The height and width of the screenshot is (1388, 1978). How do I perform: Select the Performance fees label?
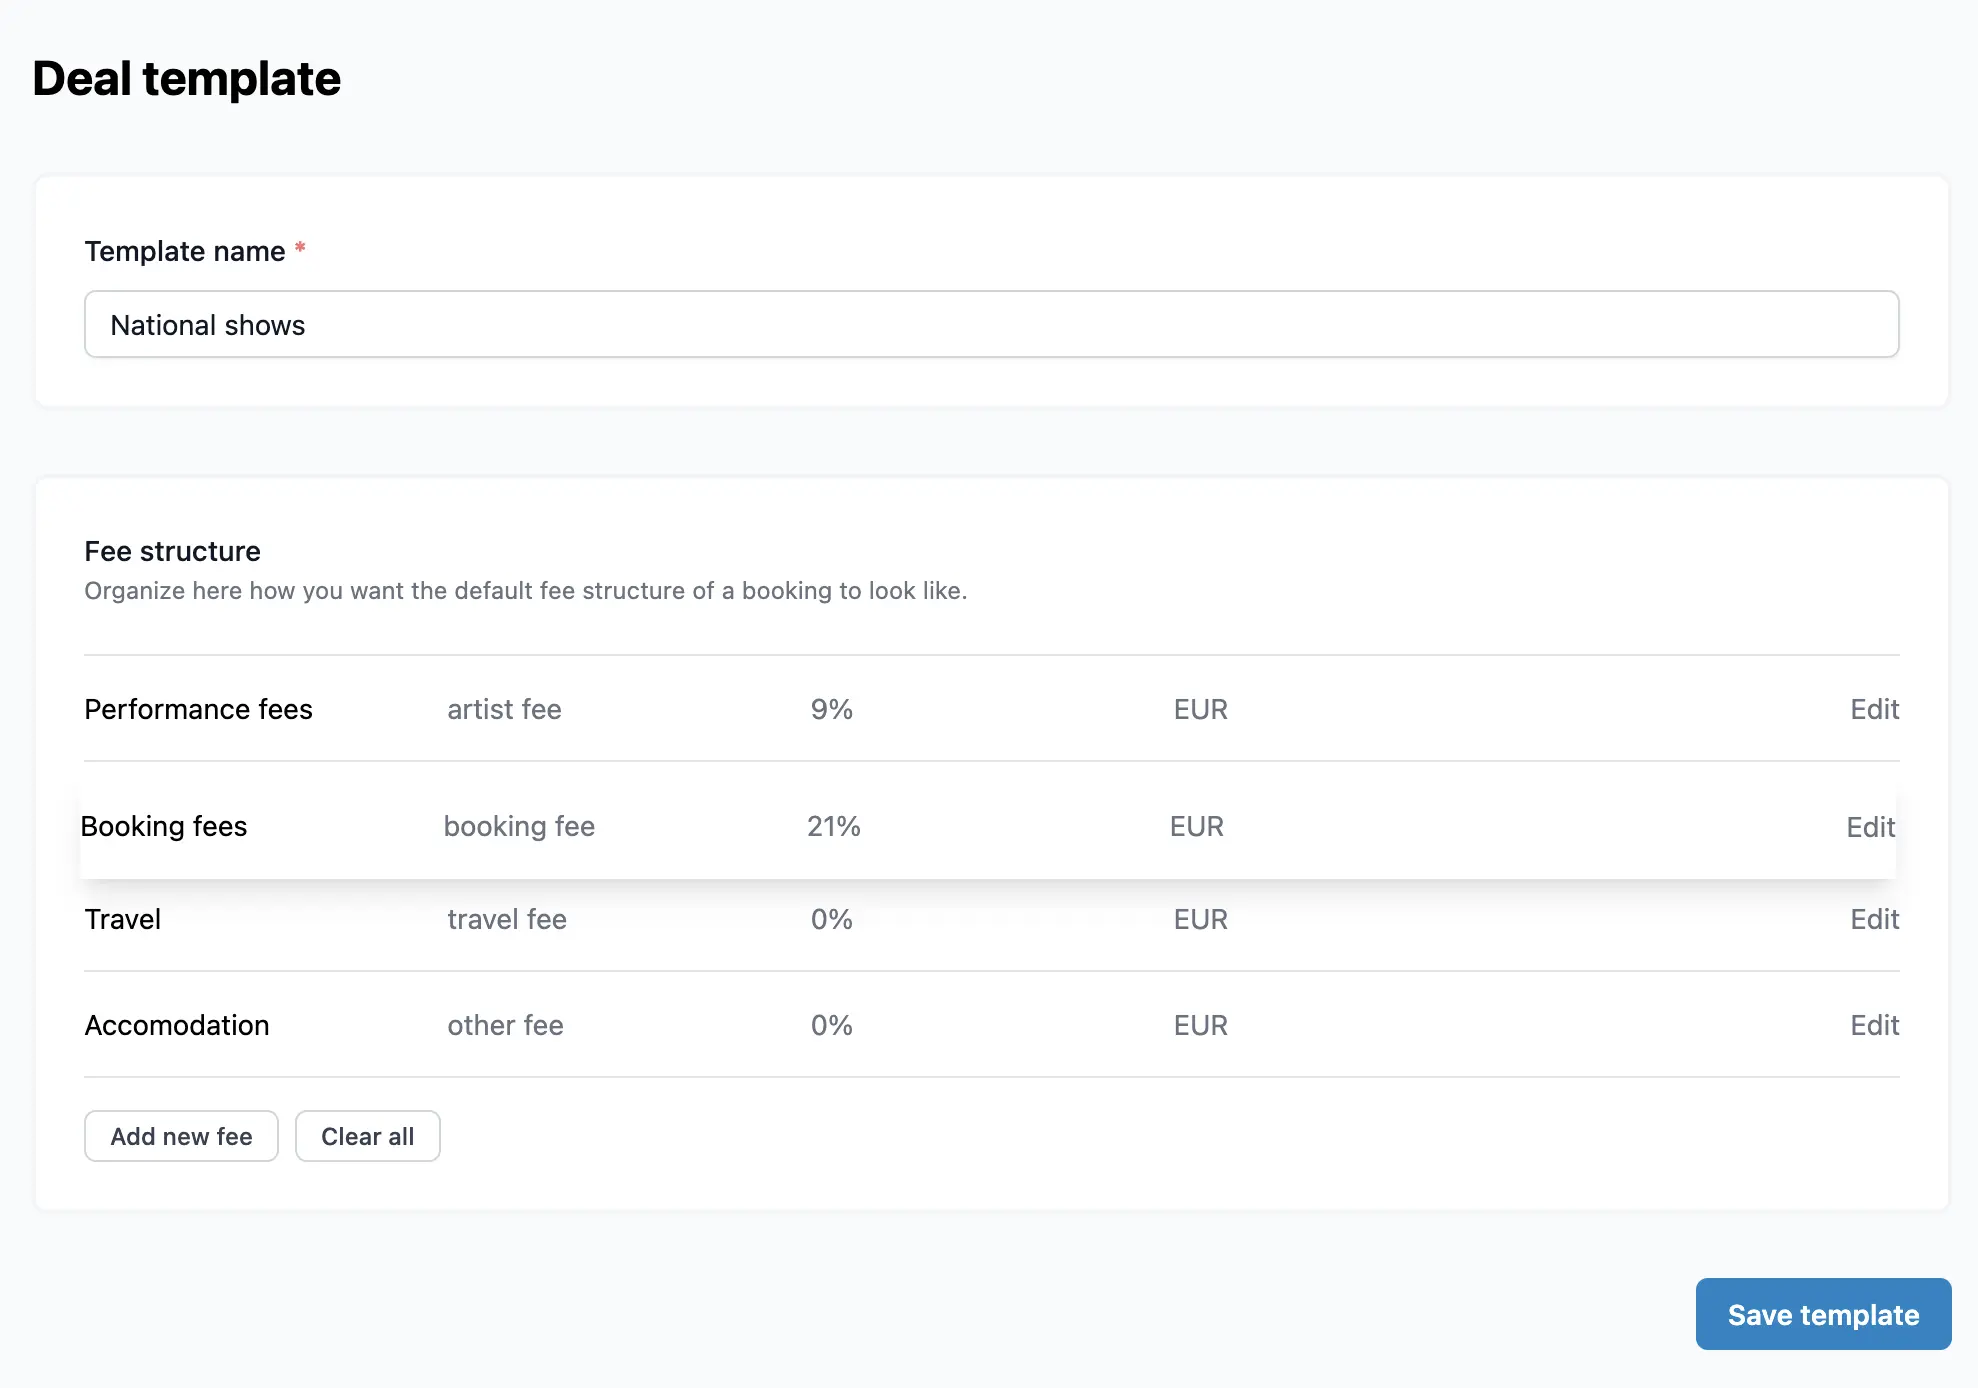tap(197, 709)
